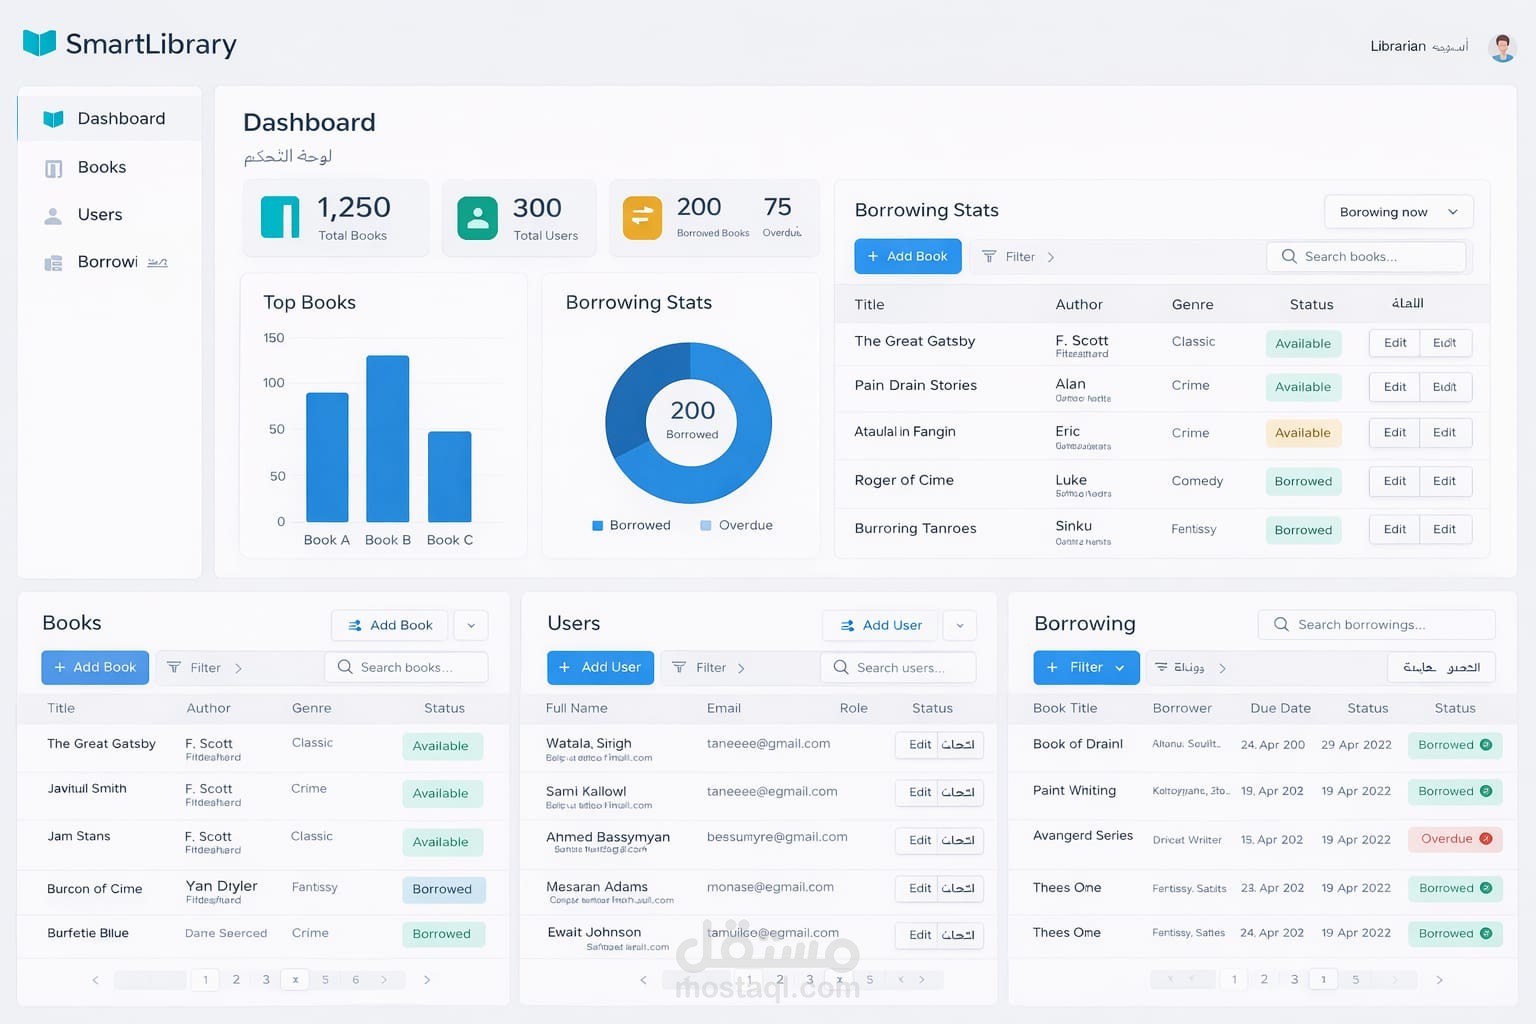Click the Search borrowings input field
1536x1024 pixels.
[x=1376, y=624]
